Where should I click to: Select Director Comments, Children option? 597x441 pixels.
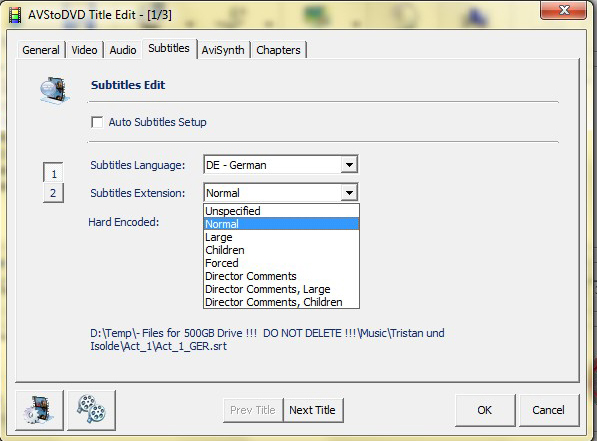tap(281, 302)
